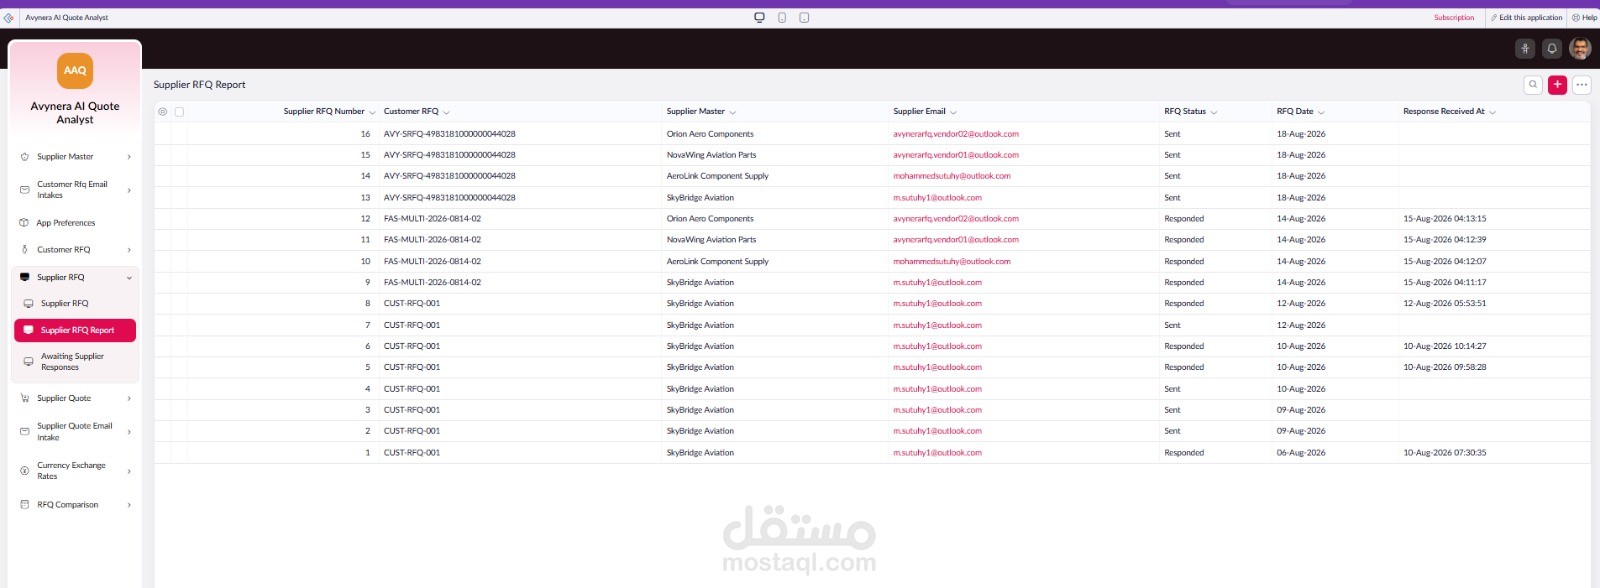The image size is (1600, 588).
Task: Open the avynerarfq.vendor02@outlook.com email link in row 16
Action: point(956,134)
